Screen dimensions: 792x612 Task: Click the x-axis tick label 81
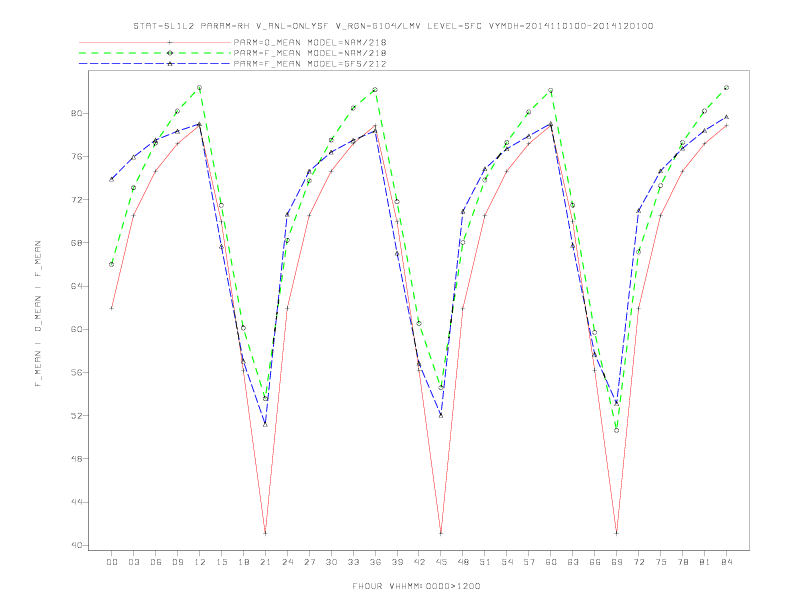point(705,562)
